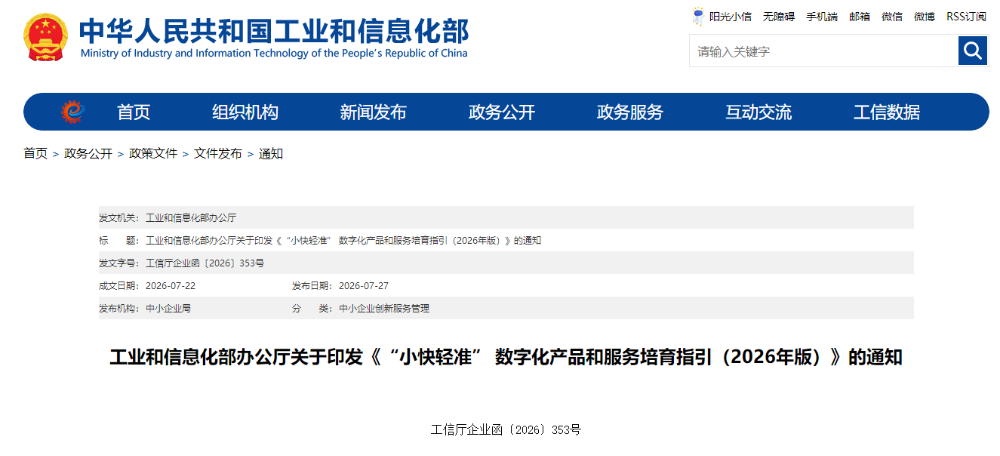Click the search magnifier icon button
This screenshot has height=456, width=1000.
tap(972, 50)
